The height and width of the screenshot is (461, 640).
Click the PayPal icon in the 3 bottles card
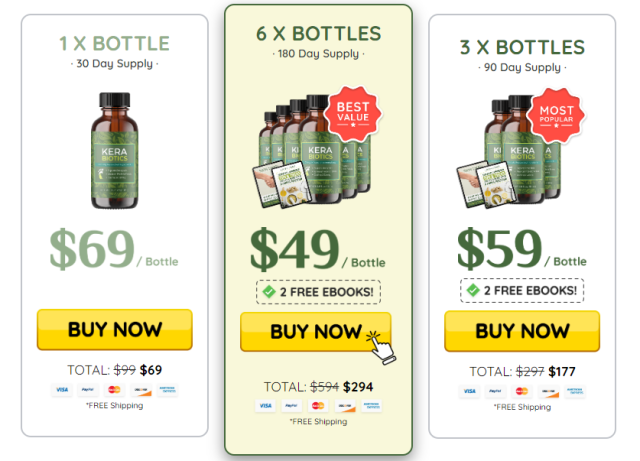(x=496, y=391)
